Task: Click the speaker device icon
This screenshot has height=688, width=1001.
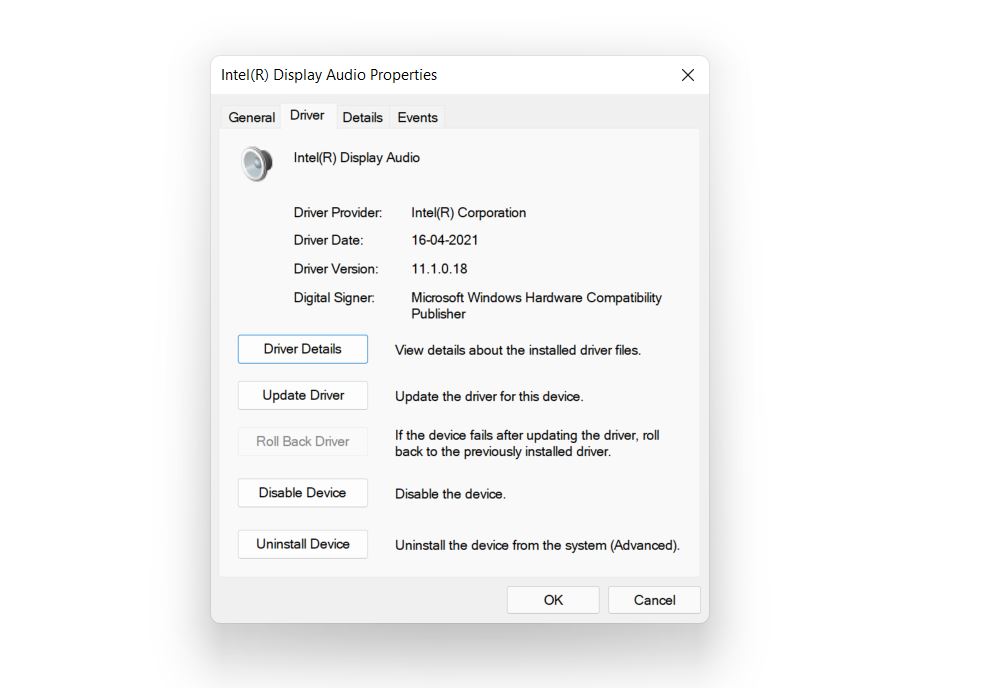Action: pos(256,162)
